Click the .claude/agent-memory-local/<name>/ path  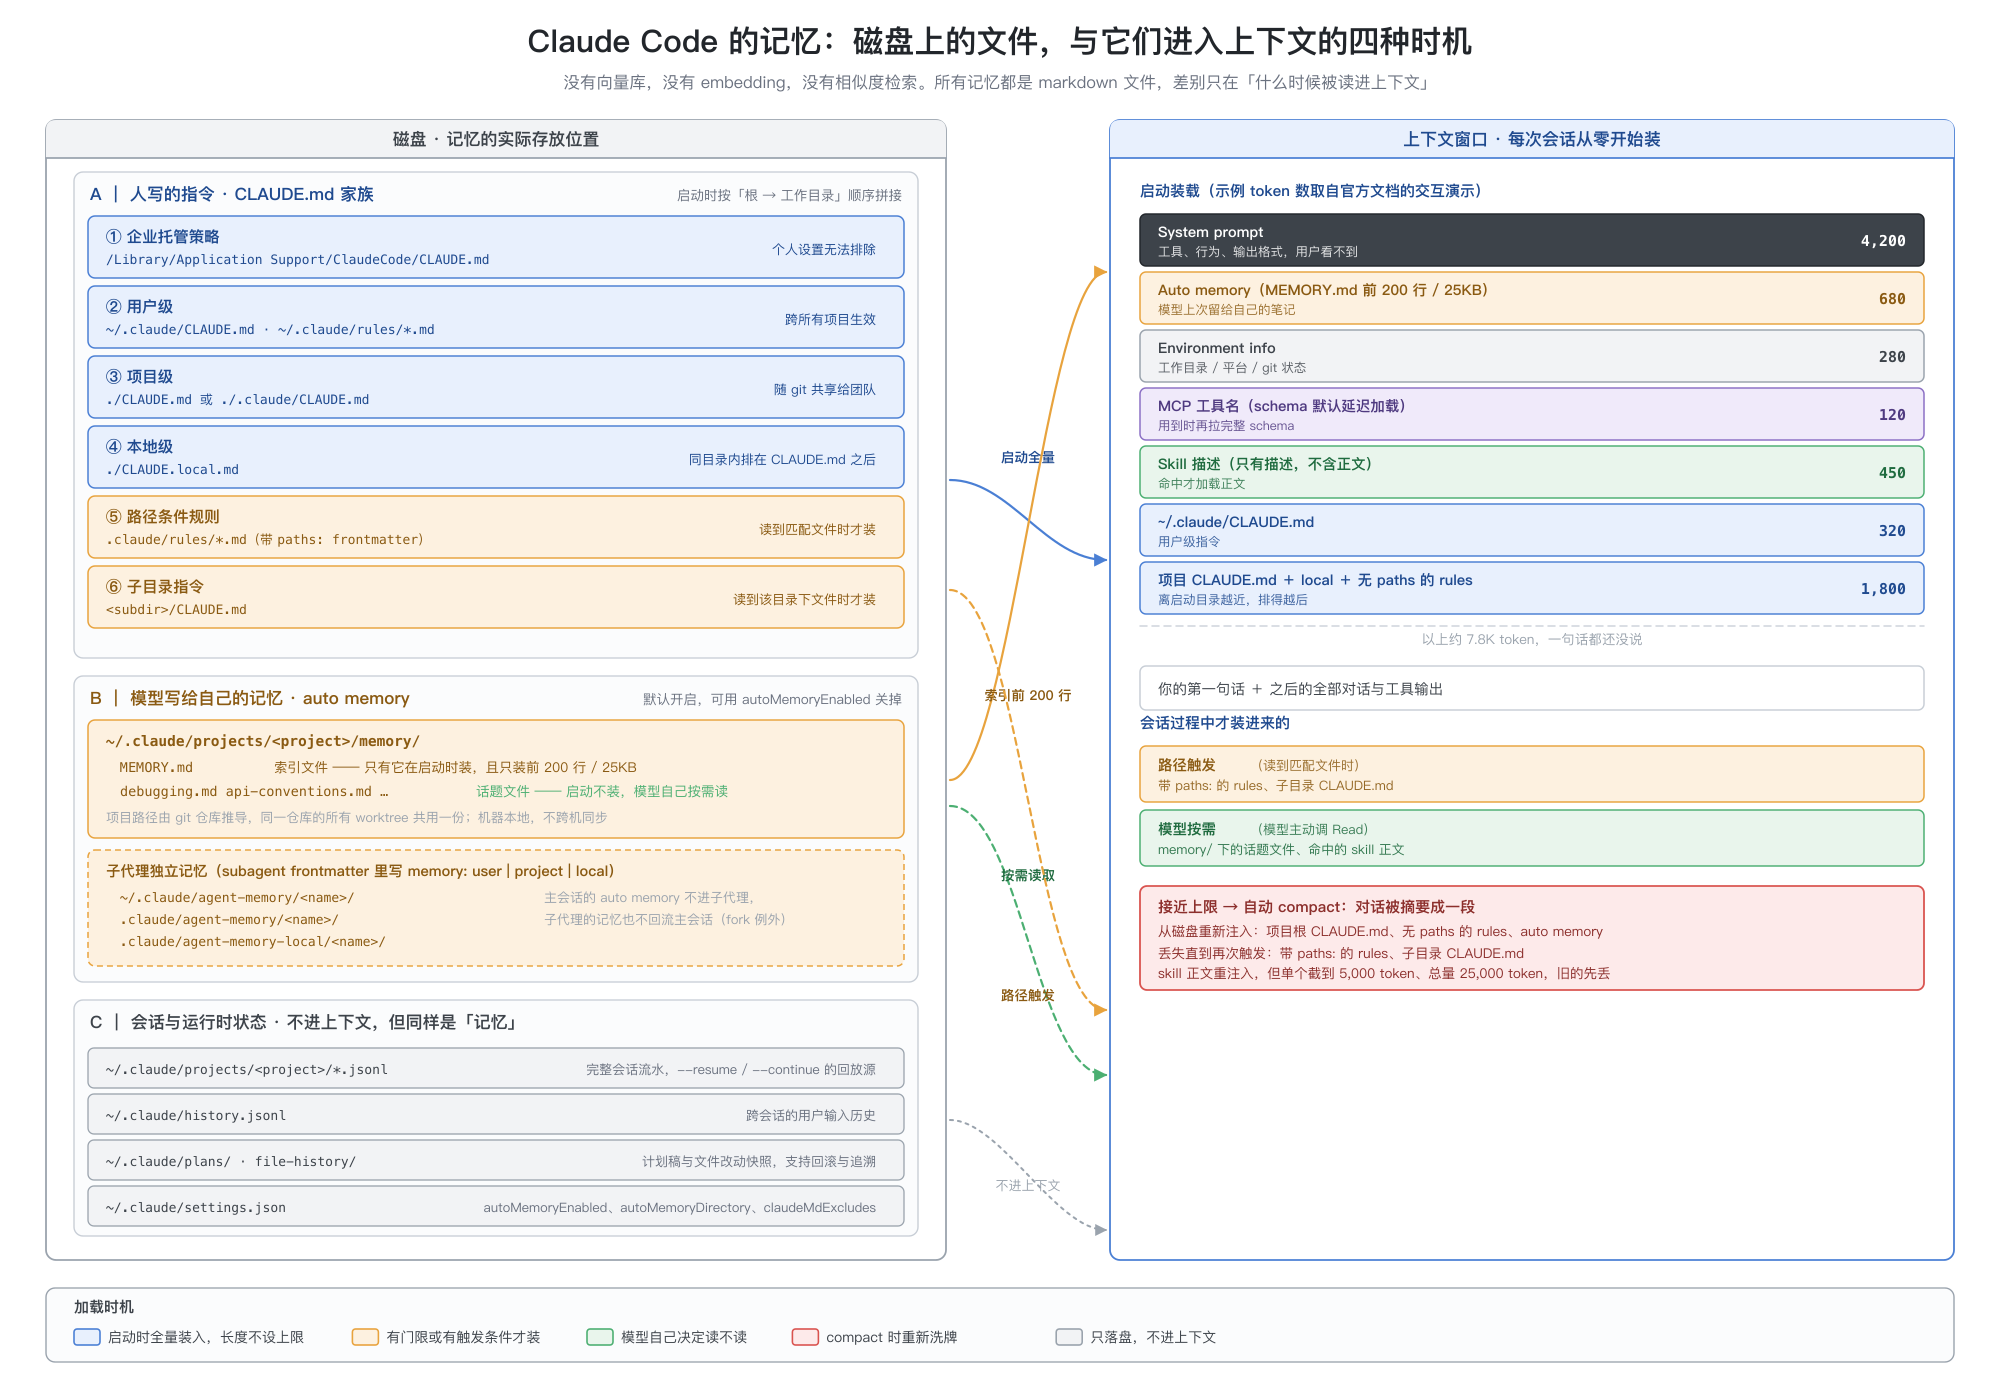252,941
